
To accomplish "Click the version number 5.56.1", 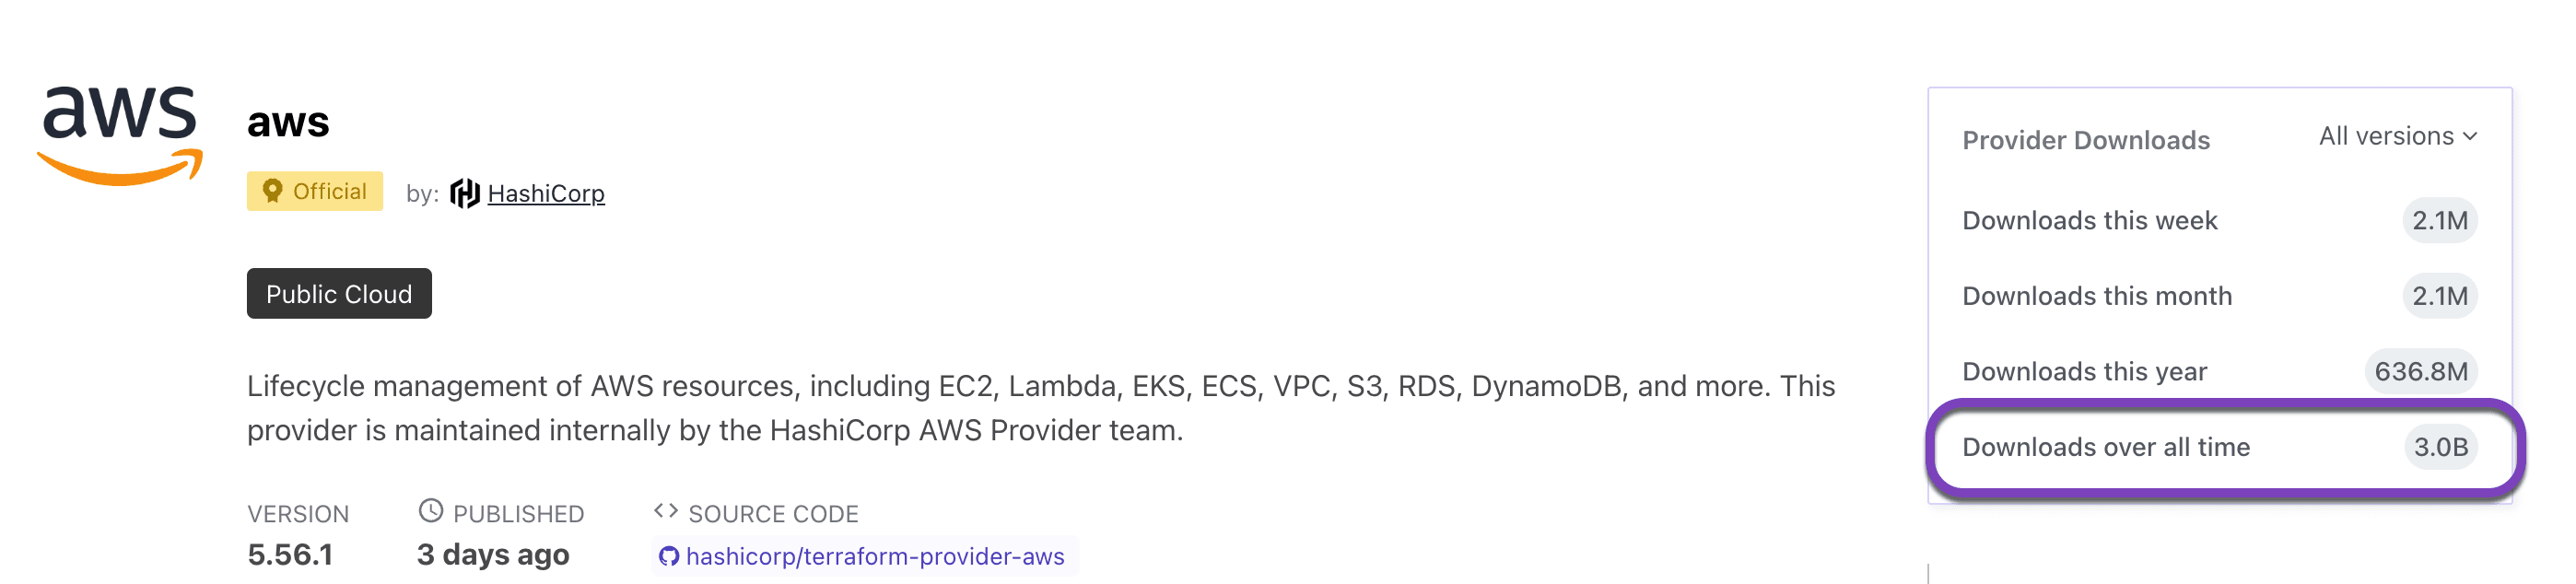I will pyautogui.click(x=290, y=554).
